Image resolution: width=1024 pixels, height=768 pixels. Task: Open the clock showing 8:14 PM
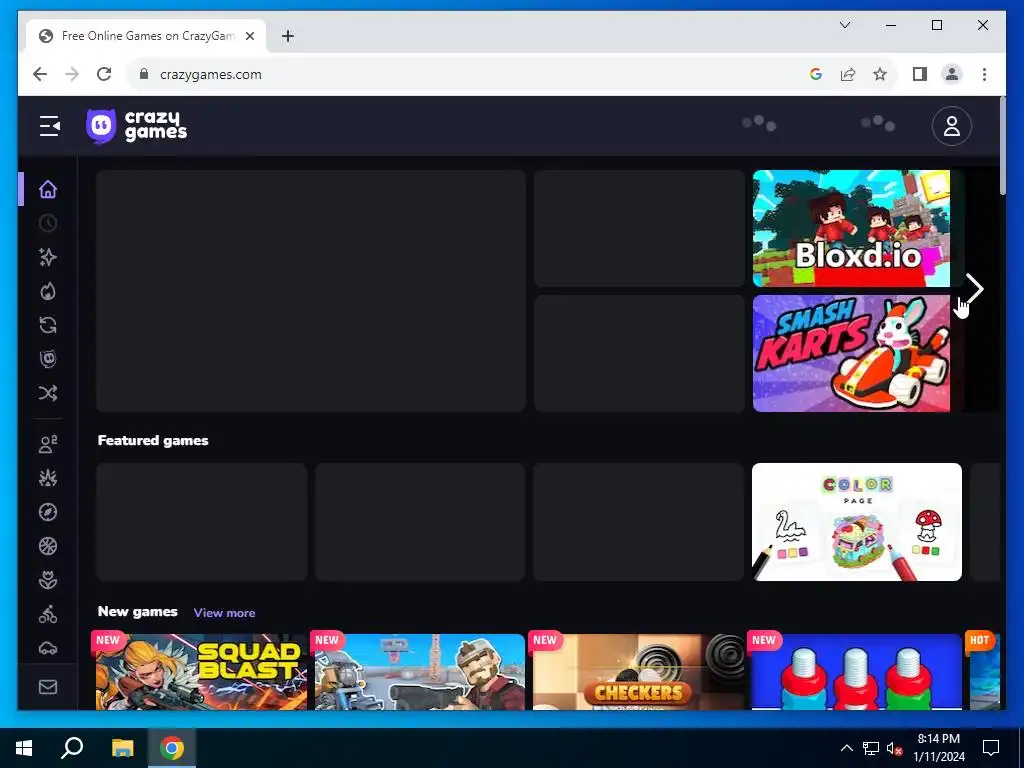pos(939,748)
